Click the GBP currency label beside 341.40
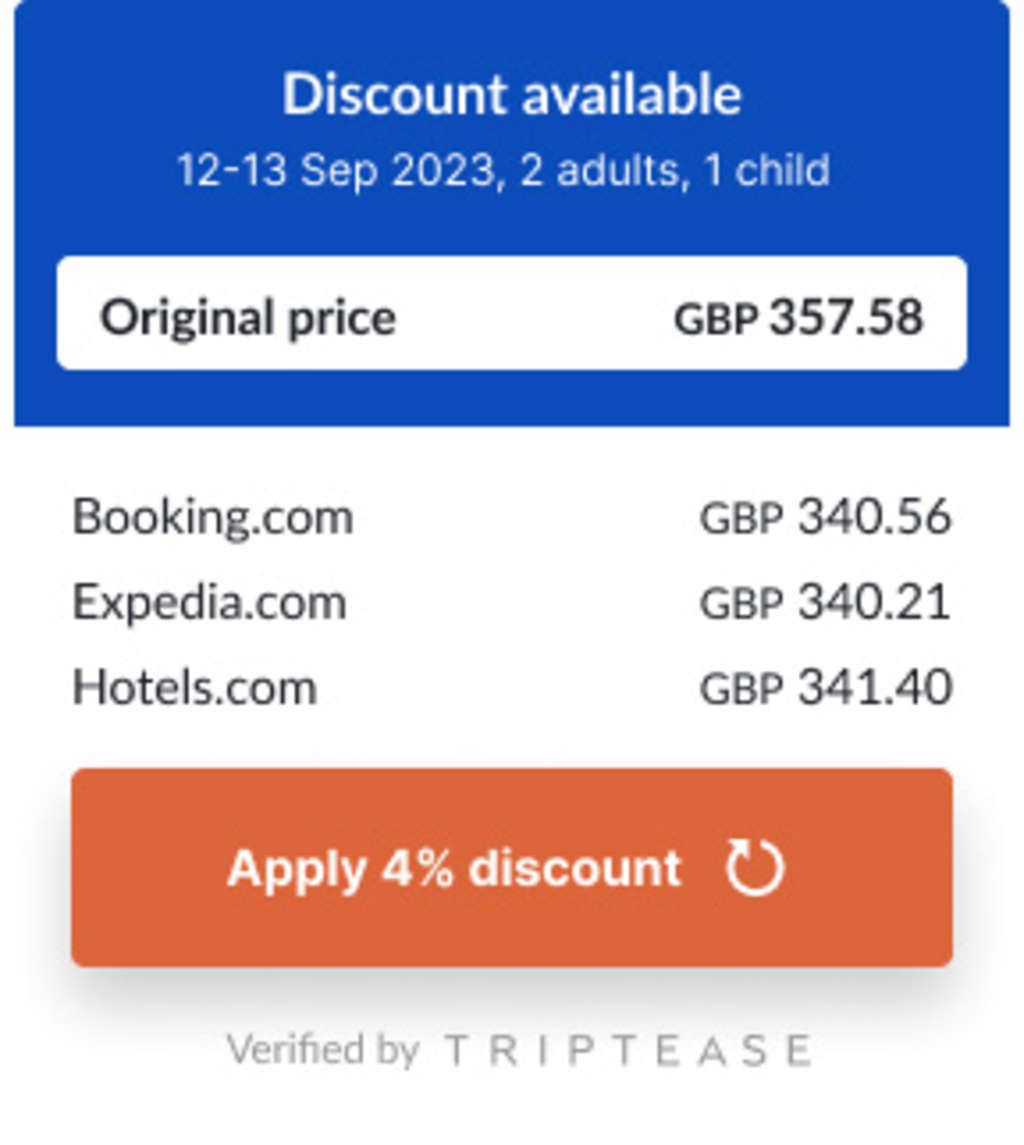 741,689
